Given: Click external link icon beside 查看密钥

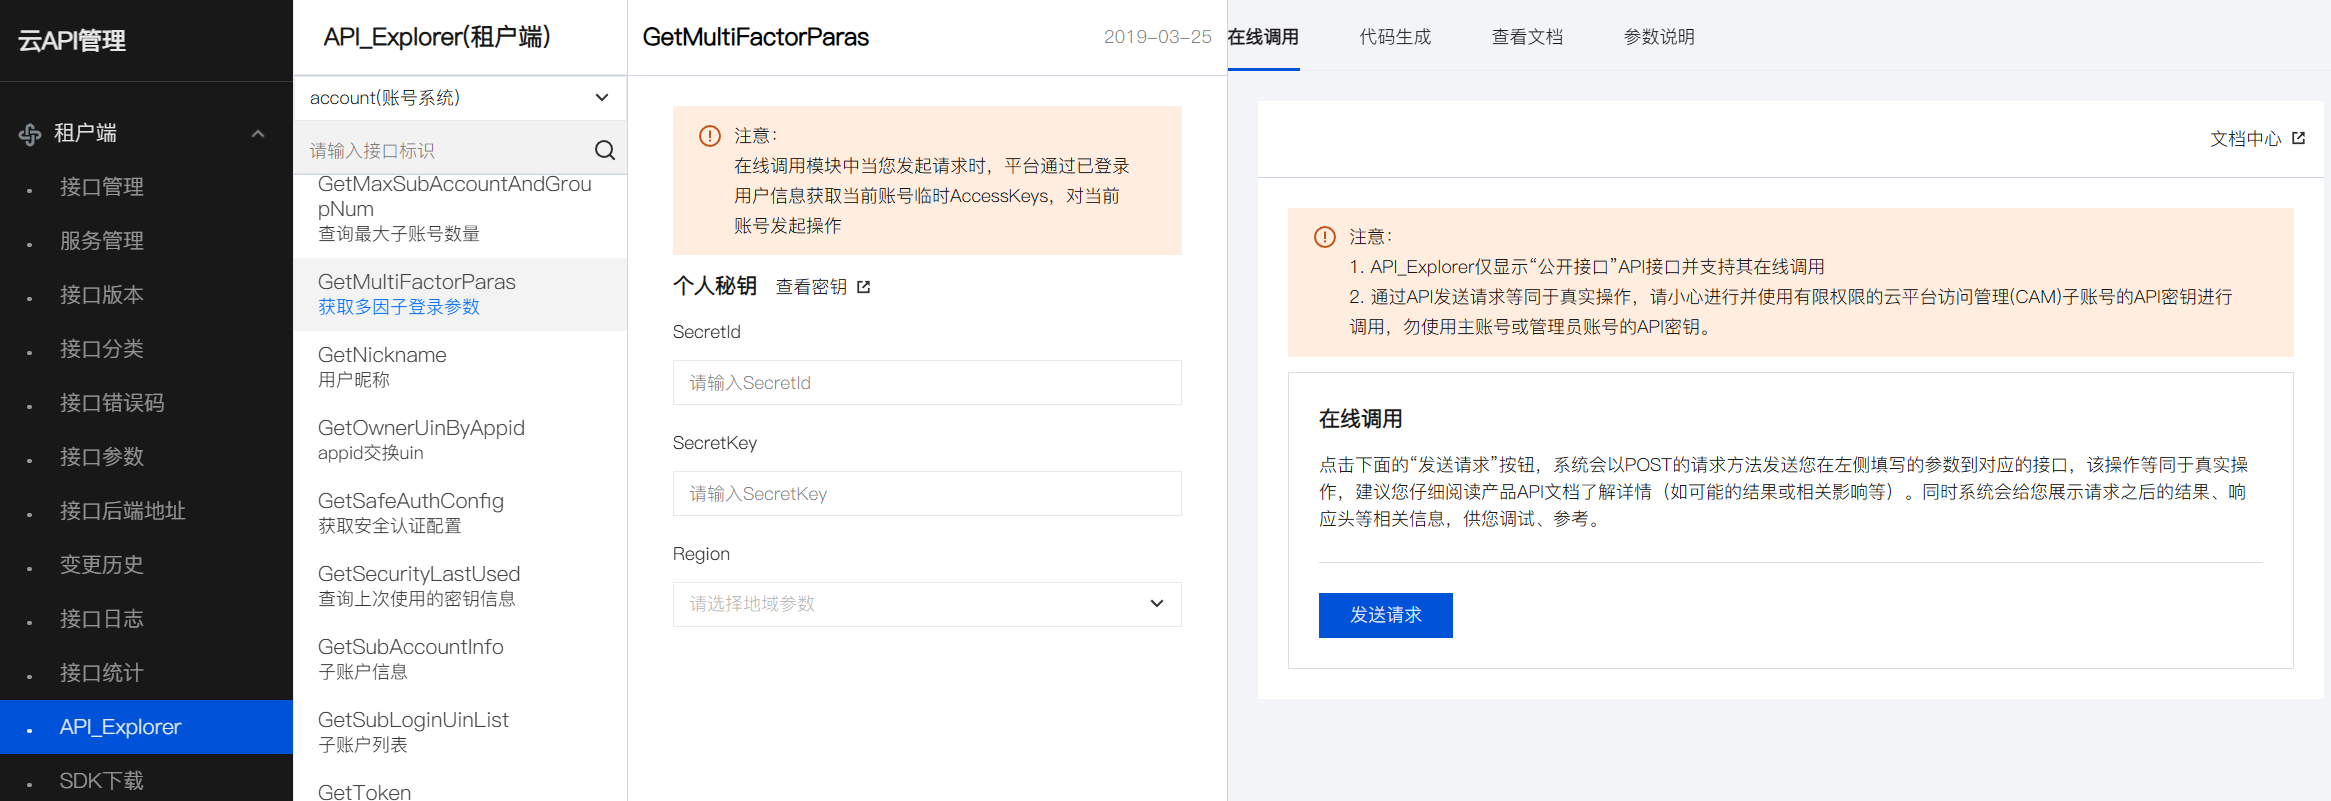Looking at the screenshot, I should (x=864, y=287).
